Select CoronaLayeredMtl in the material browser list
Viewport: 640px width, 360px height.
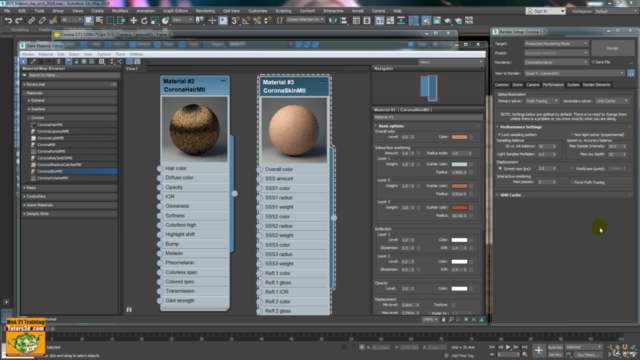[53, 131]
